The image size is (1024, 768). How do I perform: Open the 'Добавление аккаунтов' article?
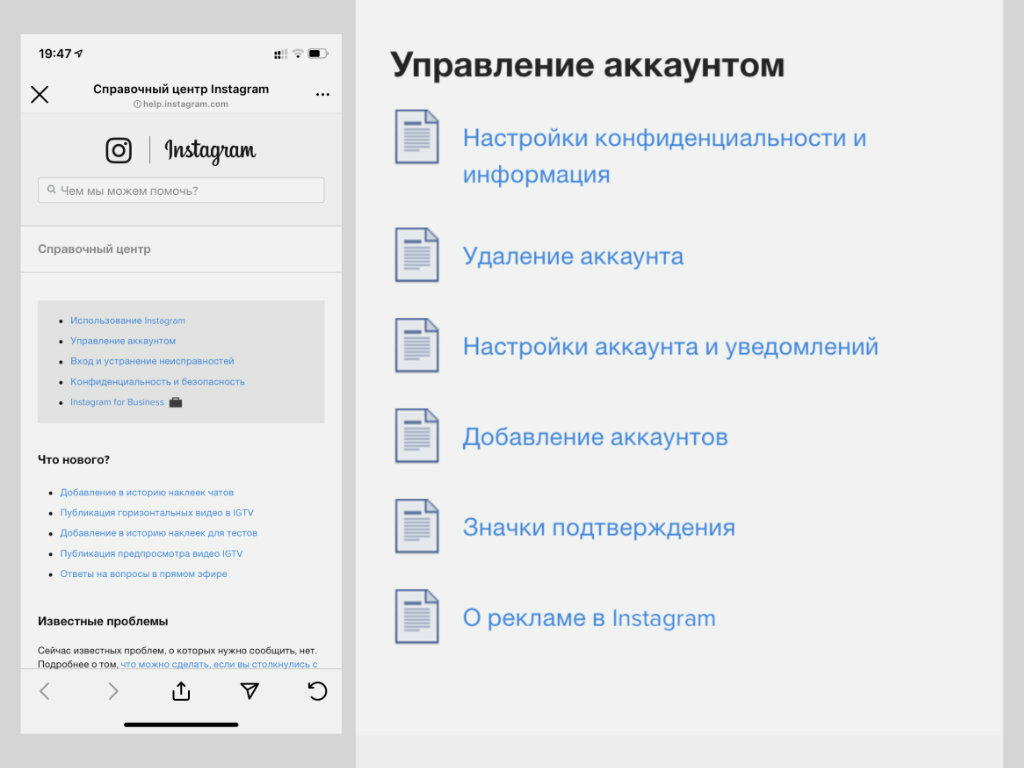[x=595, y=437]
